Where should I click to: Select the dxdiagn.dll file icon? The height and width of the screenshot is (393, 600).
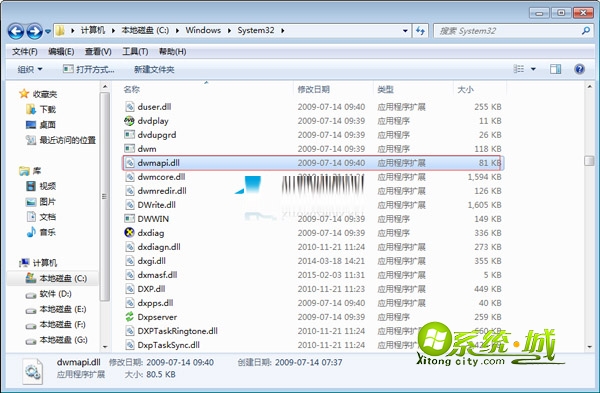[130, 247]
